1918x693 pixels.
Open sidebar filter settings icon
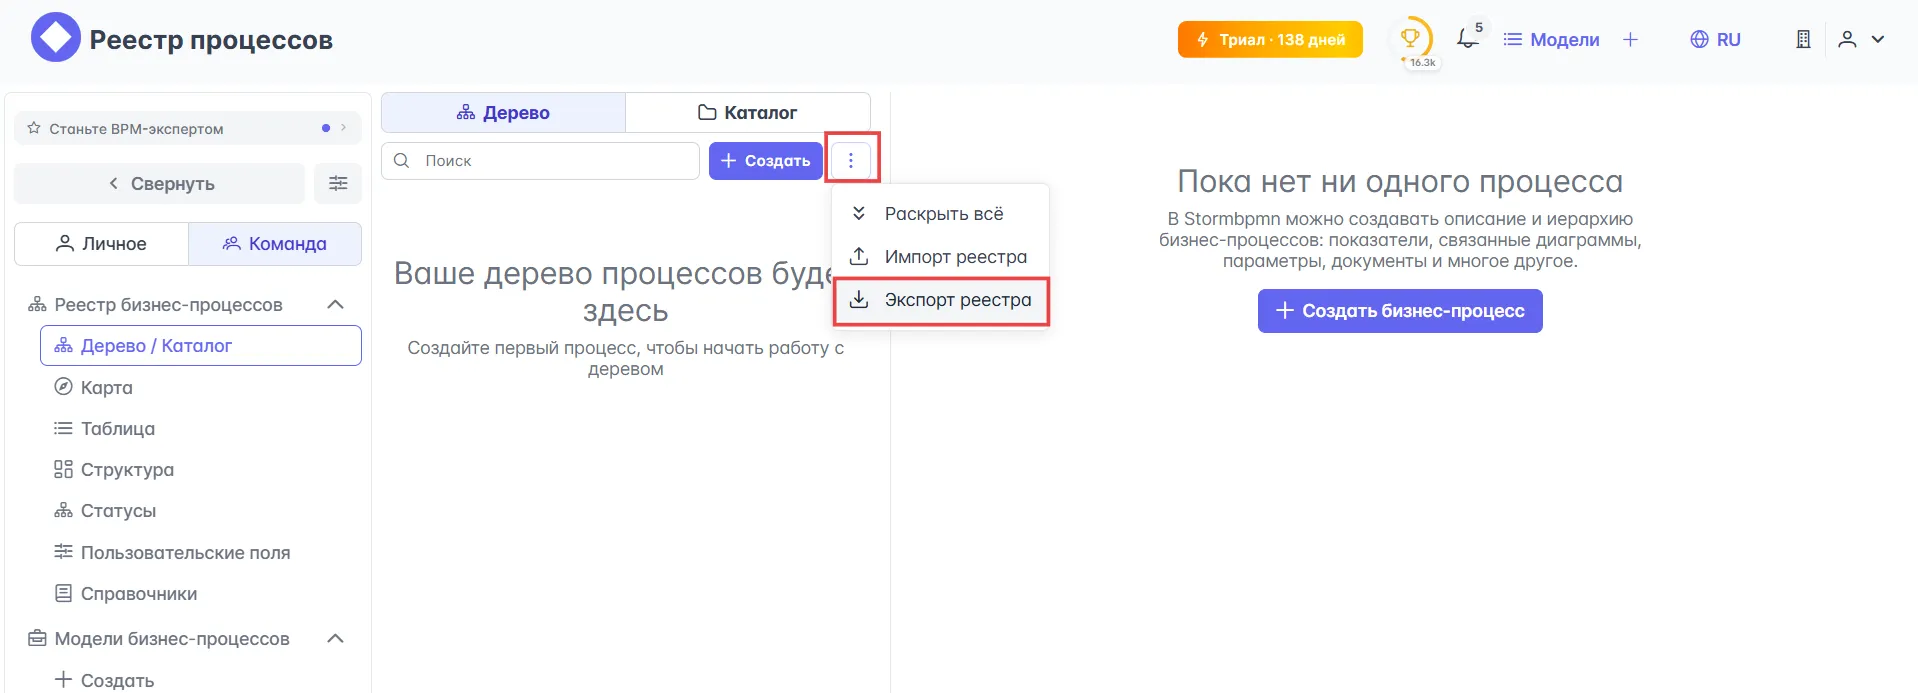(x=338, y=183)
